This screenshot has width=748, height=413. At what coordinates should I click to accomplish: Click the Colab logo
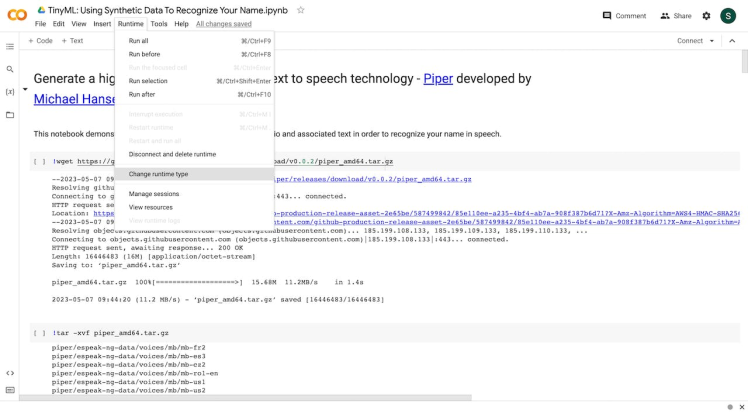click(x=17, y=15)
